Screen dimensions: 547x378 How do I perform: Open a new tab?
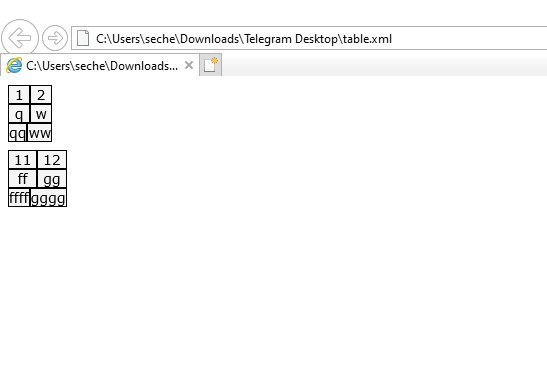[210, 65]
